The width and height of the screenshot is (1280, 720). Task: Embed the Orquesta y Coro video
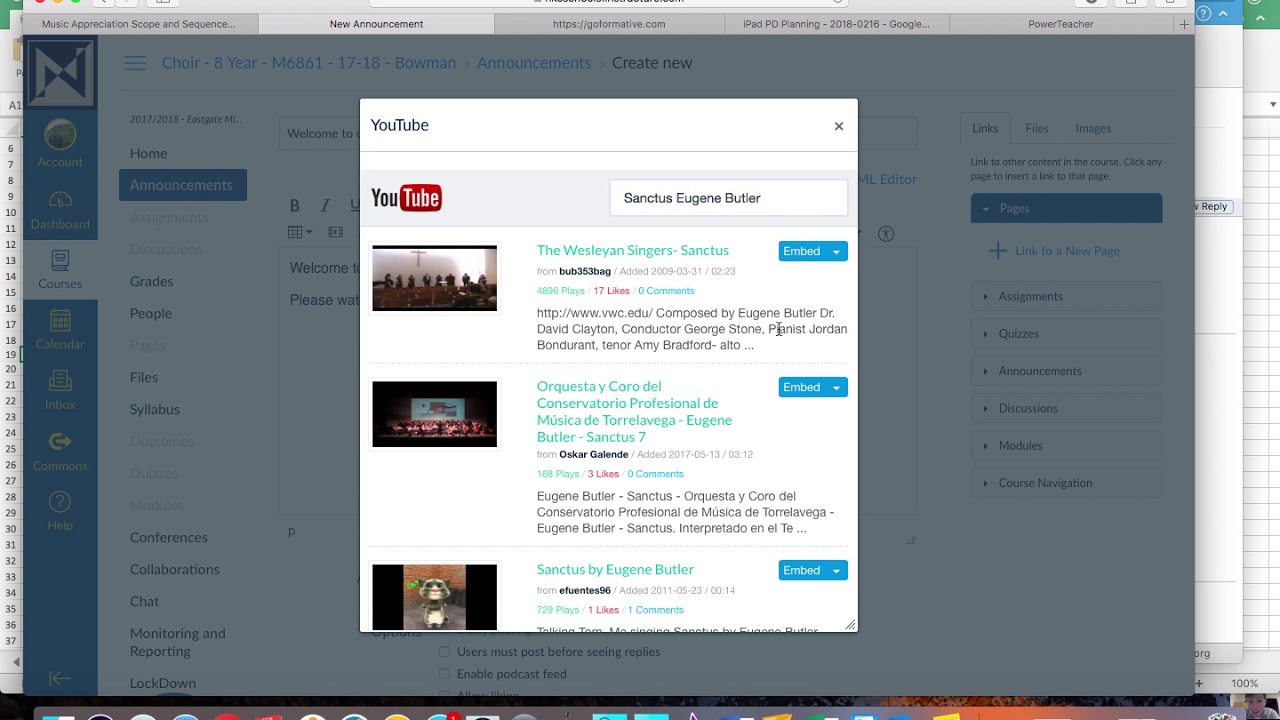pos(801,387)
